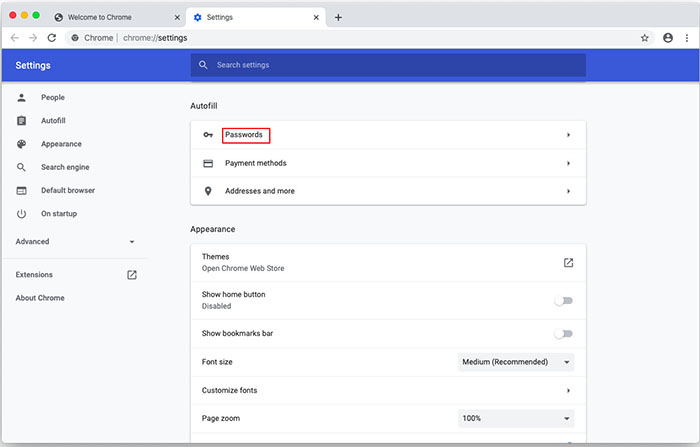Image resolution: width=700 pixels, height=447 pixels.
Task: Go to On startup in the sidebar
Action: tap(59, 213)
